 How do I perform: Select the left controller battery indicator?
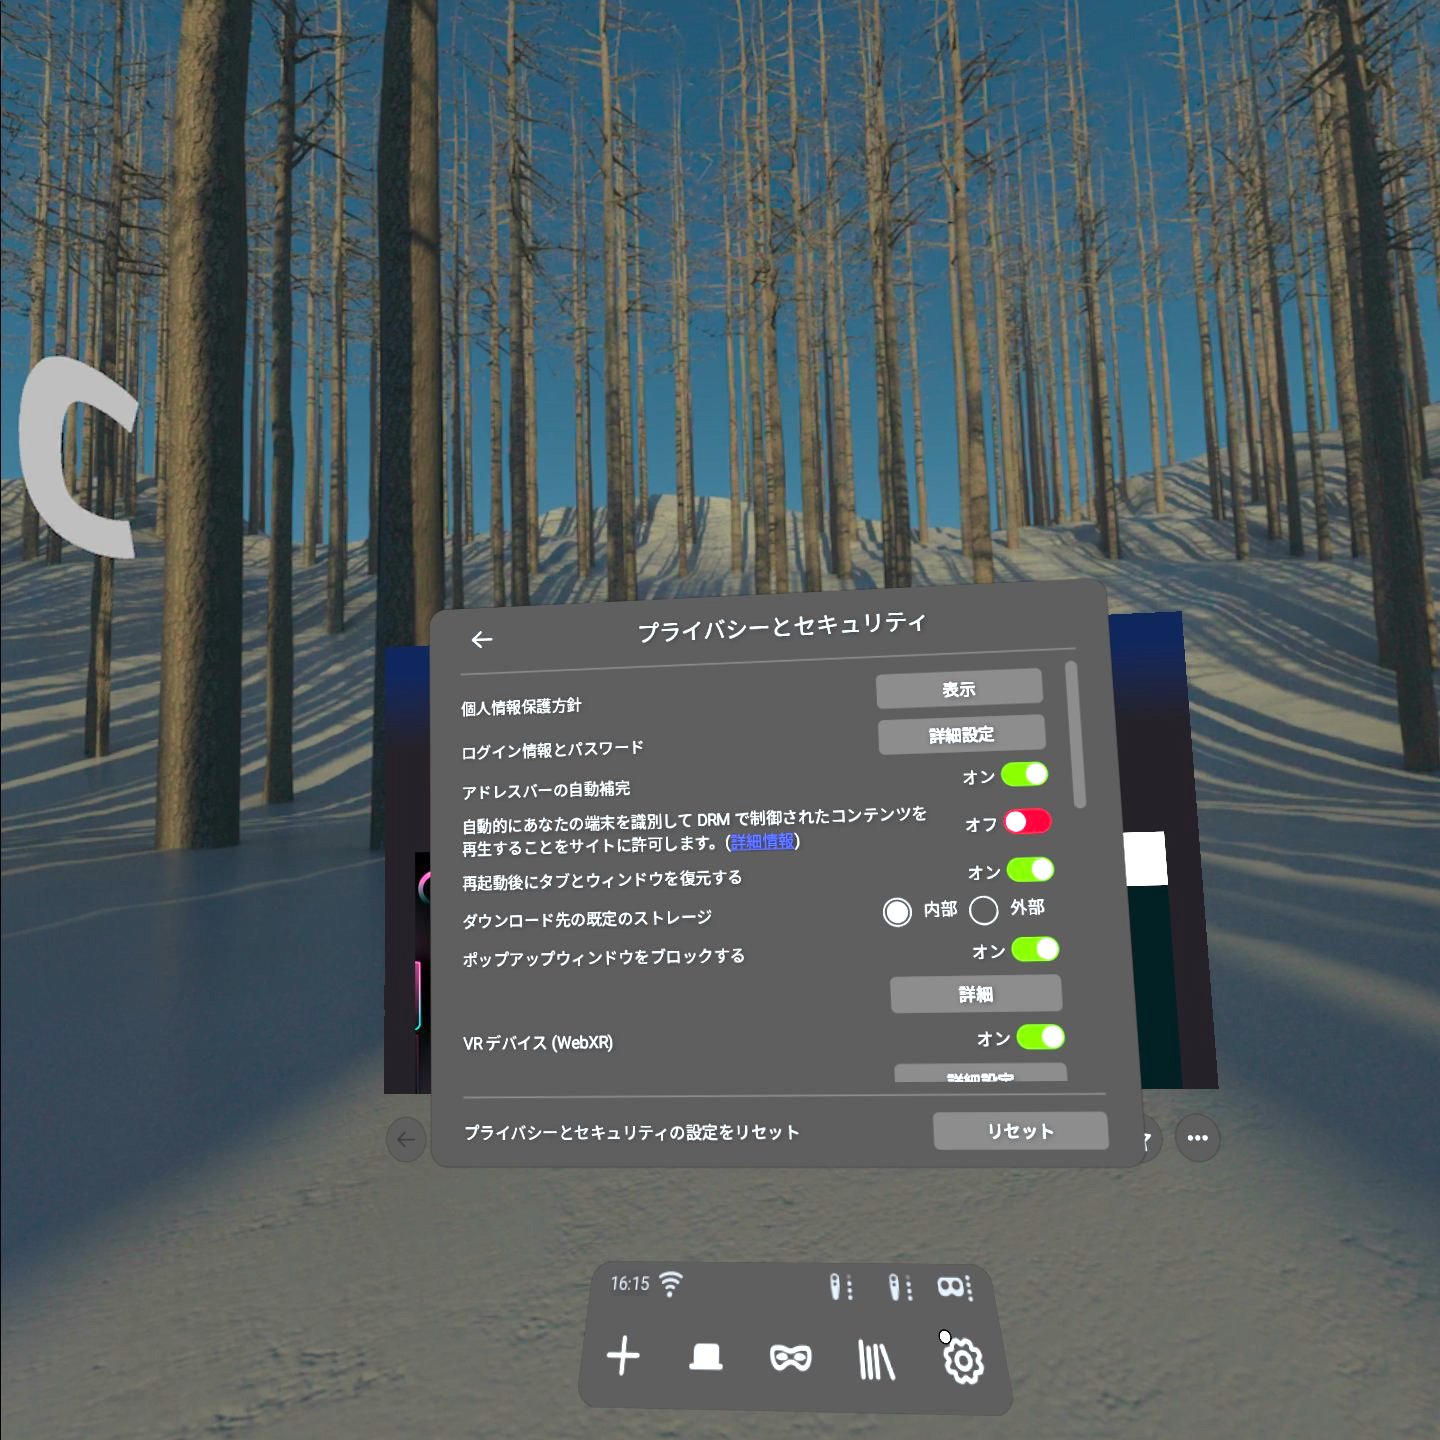[841, 1286]
